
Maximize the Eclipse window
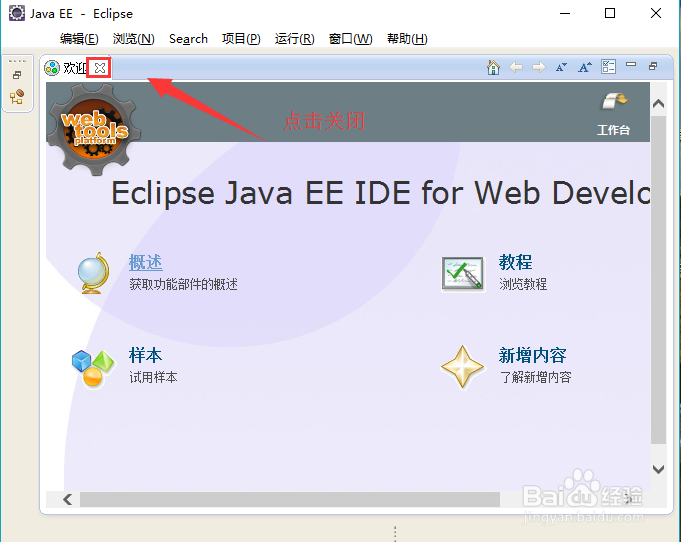pos(610,13)
